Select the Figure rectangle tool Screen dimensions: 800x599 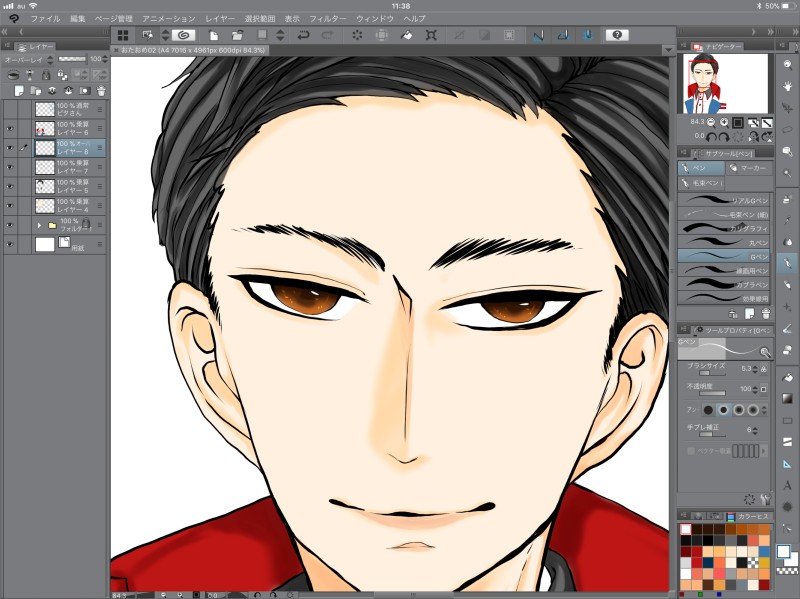[x=788, y=420]
